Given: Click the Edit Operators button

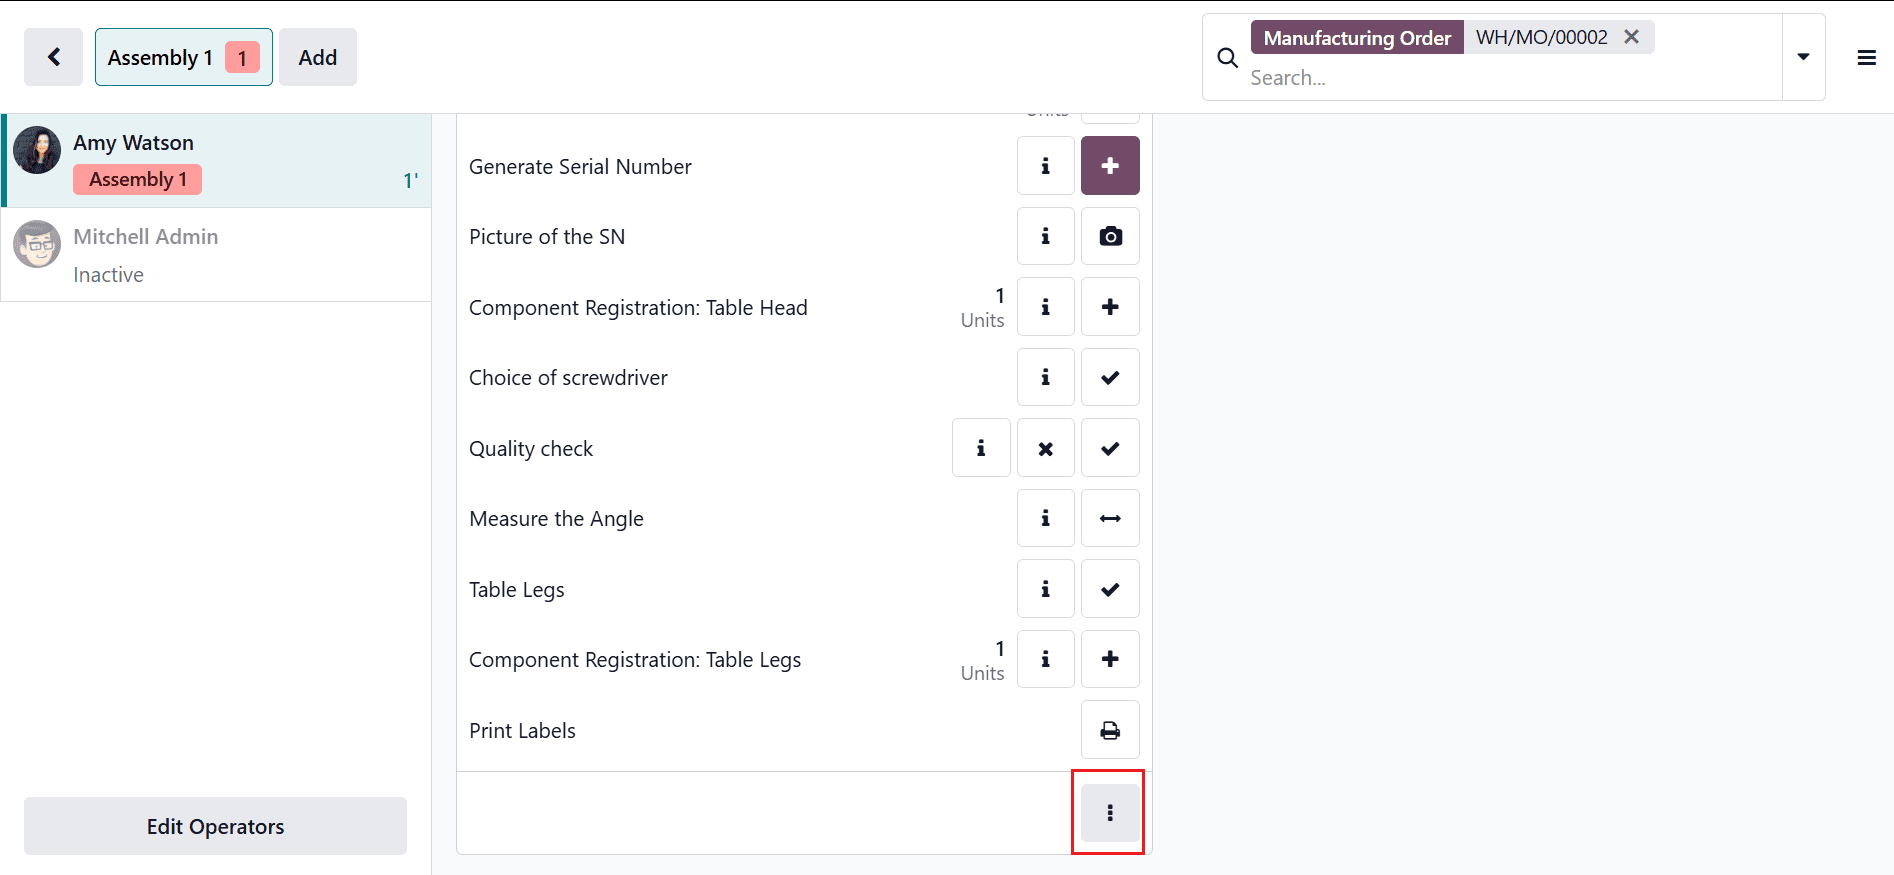Looking at the screenshot, I should coord(215,826).
